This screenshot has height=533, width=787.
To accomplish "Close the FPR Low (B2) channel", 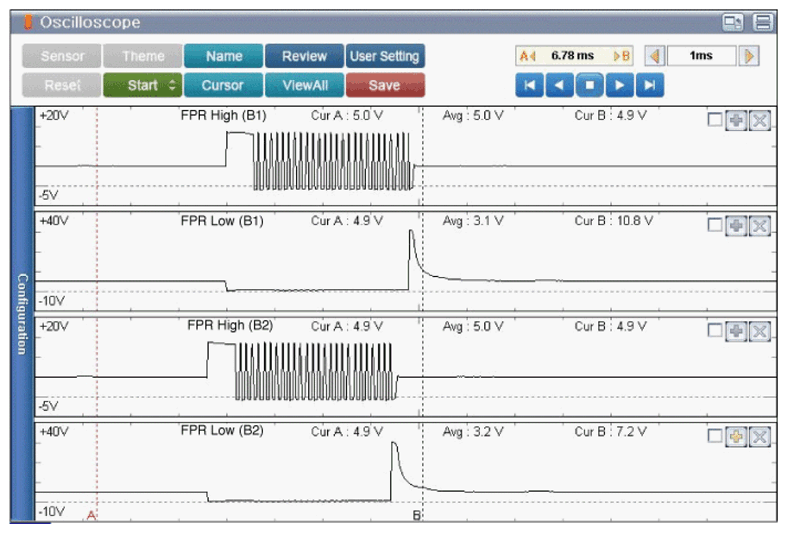I will [x=760, y=437].
